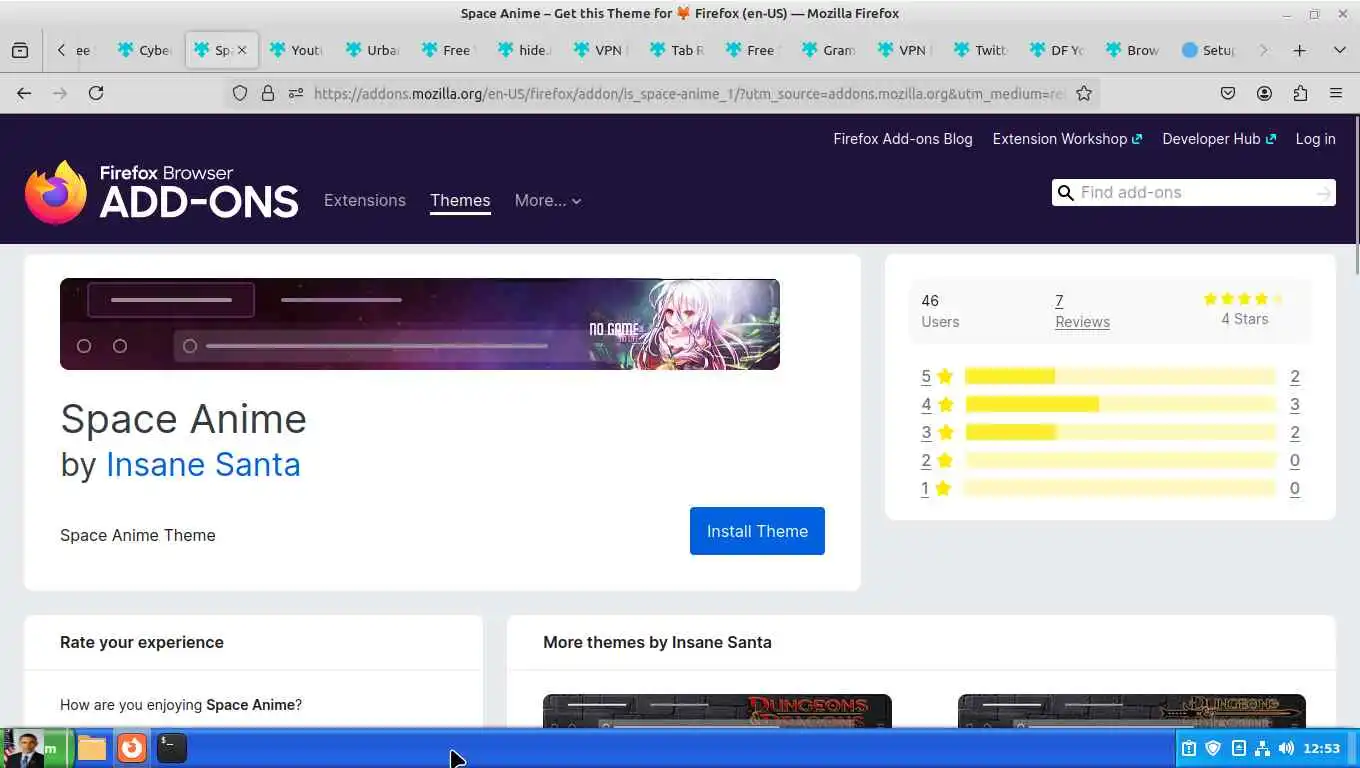Click the Install Theme button
1360x768 pixels.
[x=757, y=531]
